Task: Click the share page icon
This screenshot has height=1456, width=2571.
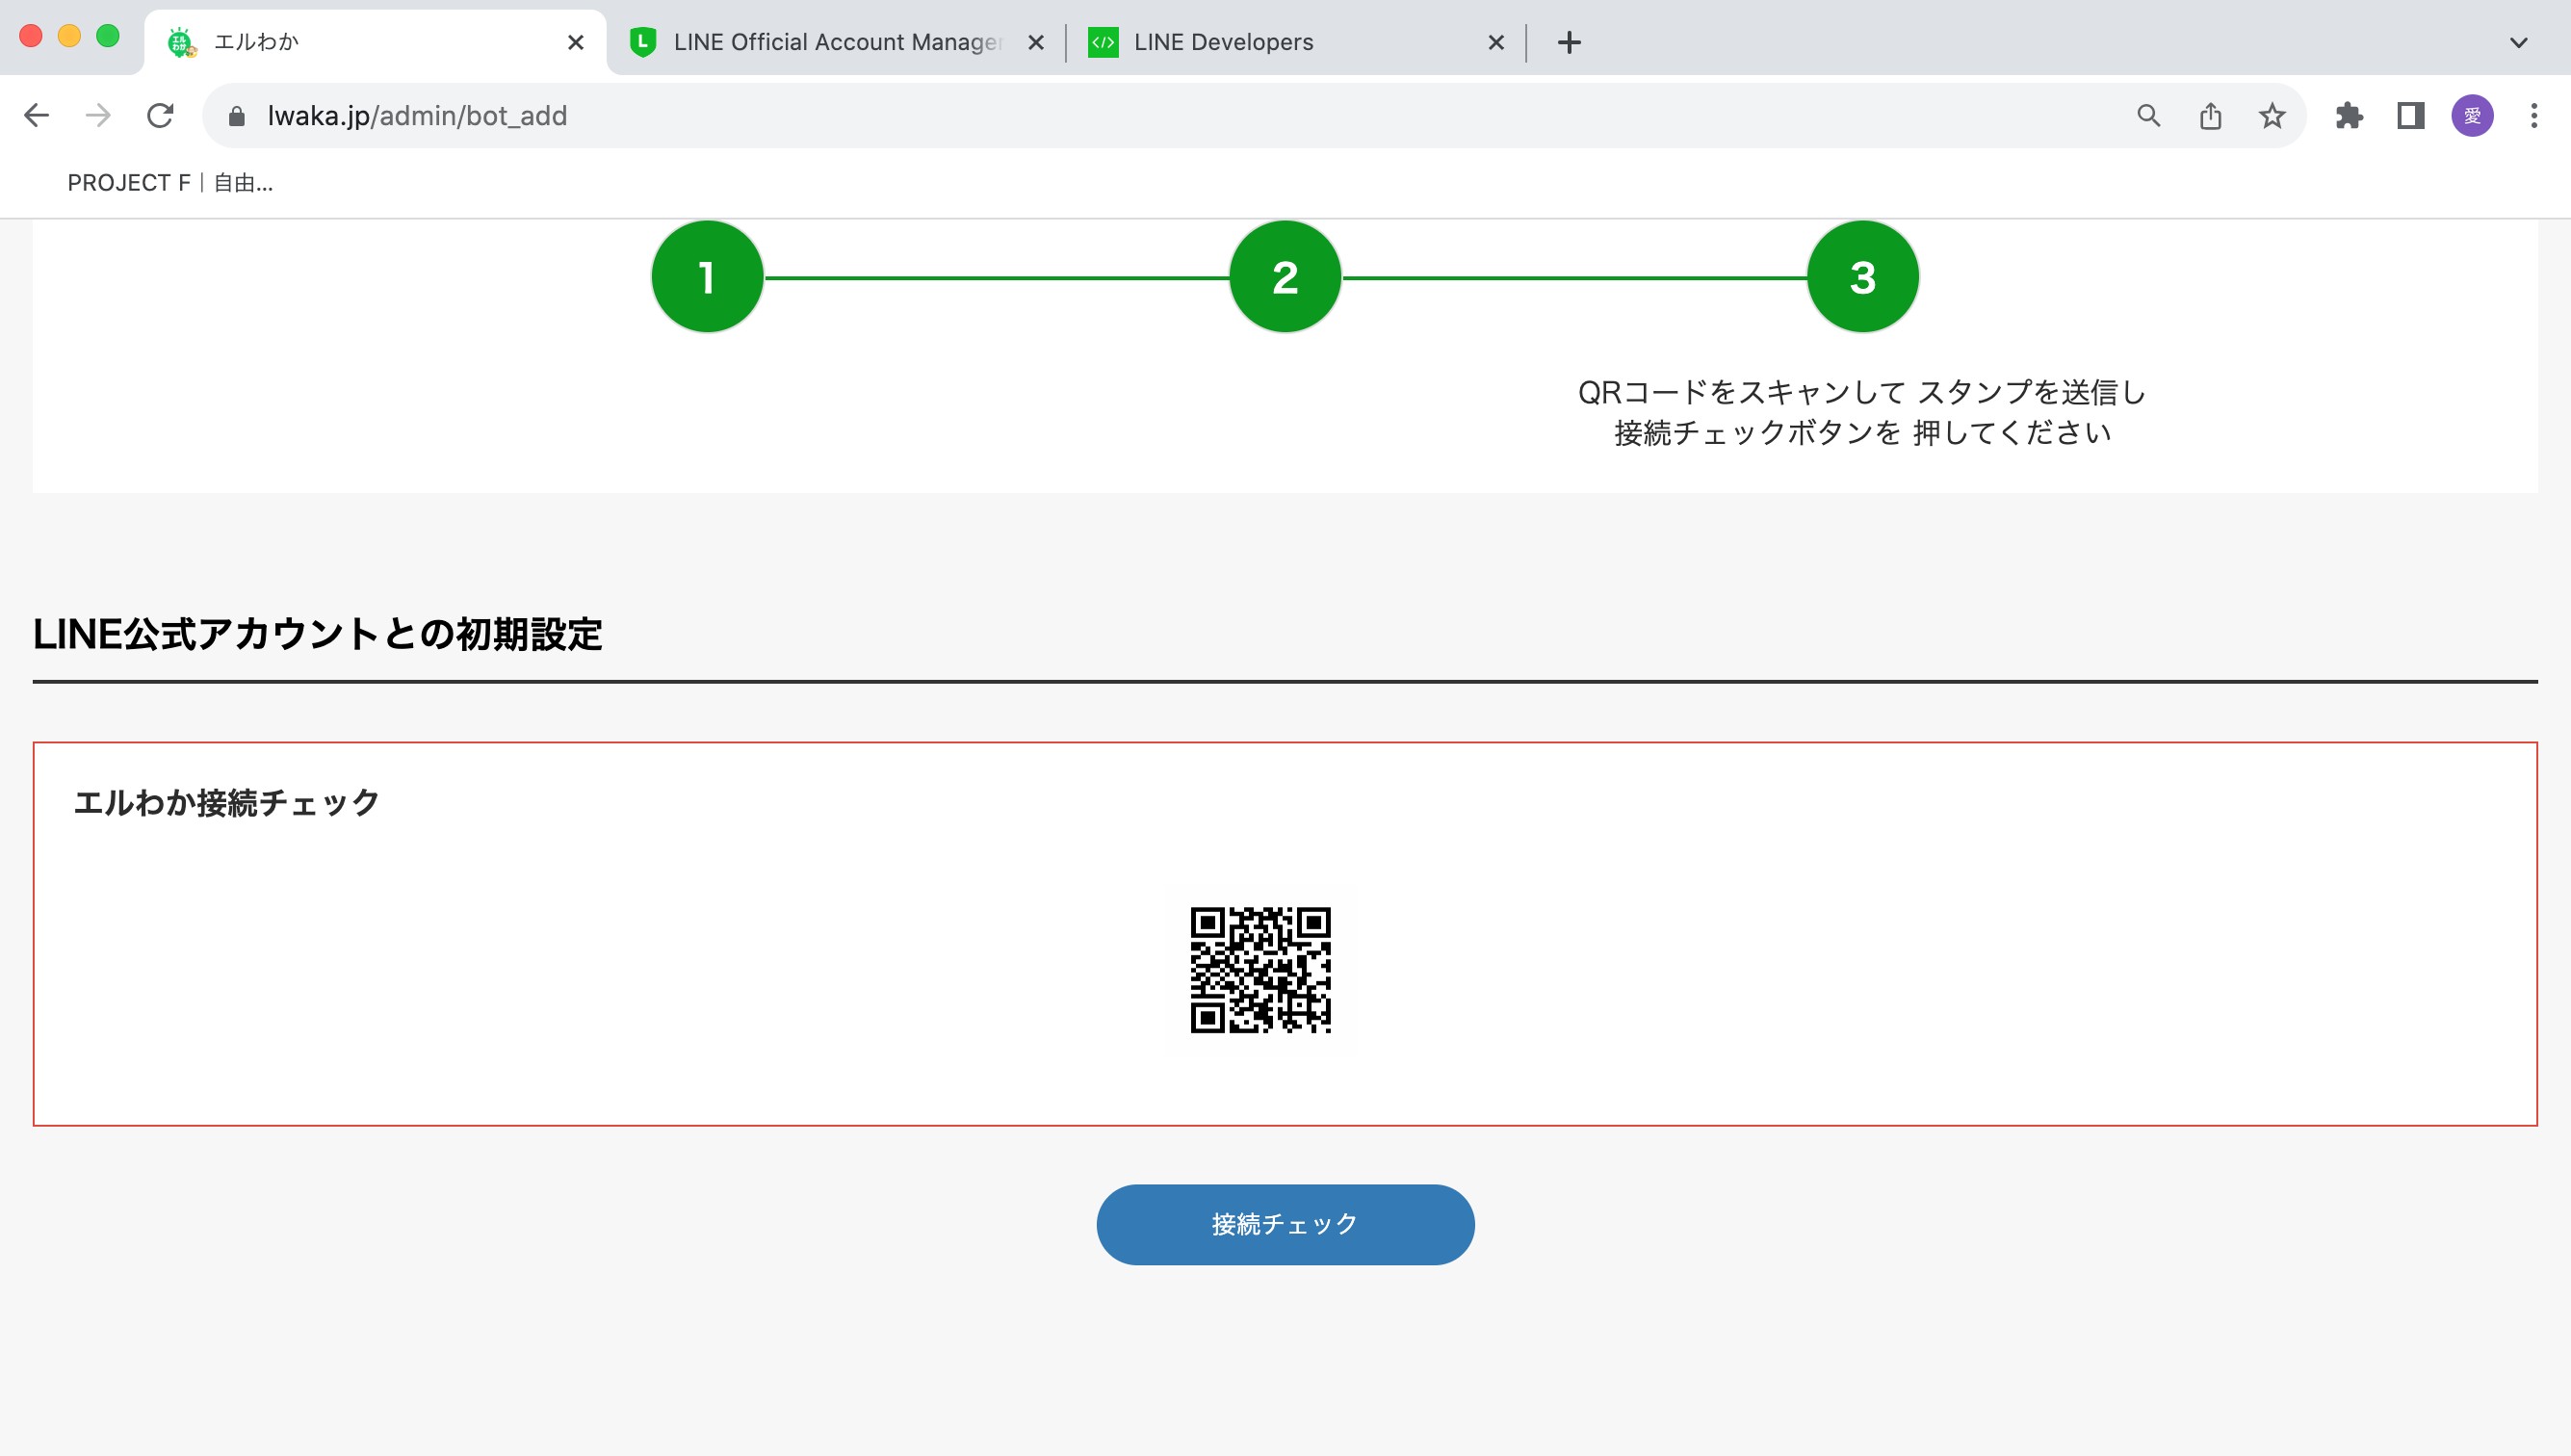Action: (x=2210, y=116)
